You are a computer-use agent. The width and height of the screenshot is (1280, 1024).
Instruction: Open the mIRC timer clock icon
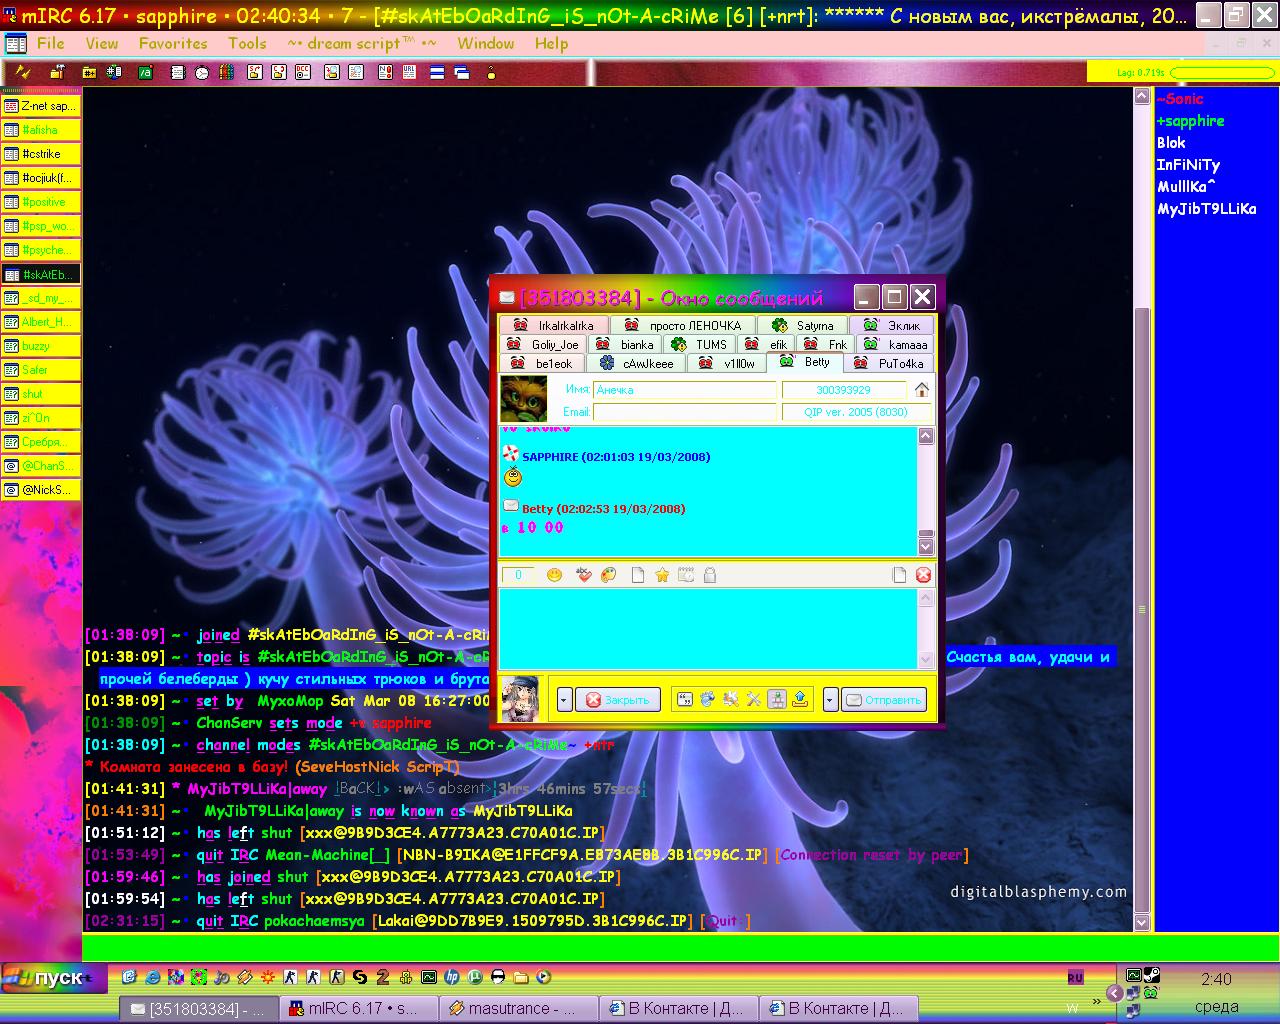point(202,72)
